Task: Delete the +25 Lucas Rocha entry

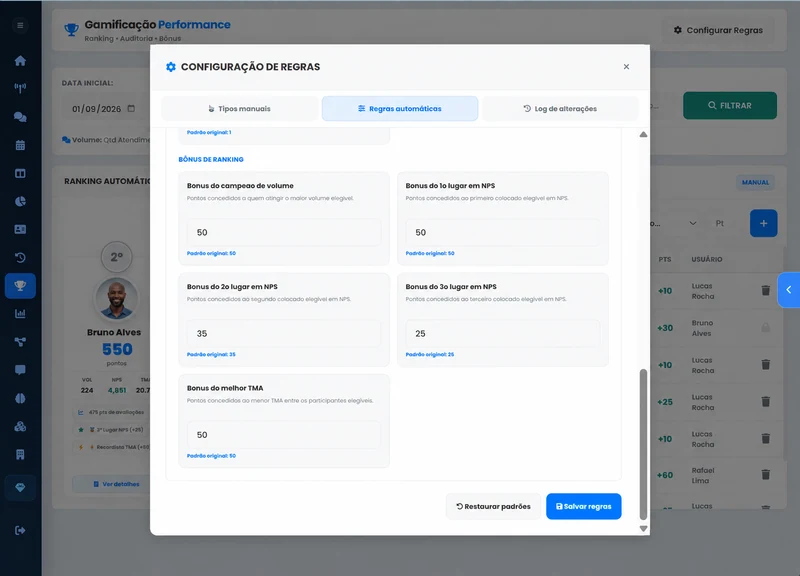Action: click(765, 402)
